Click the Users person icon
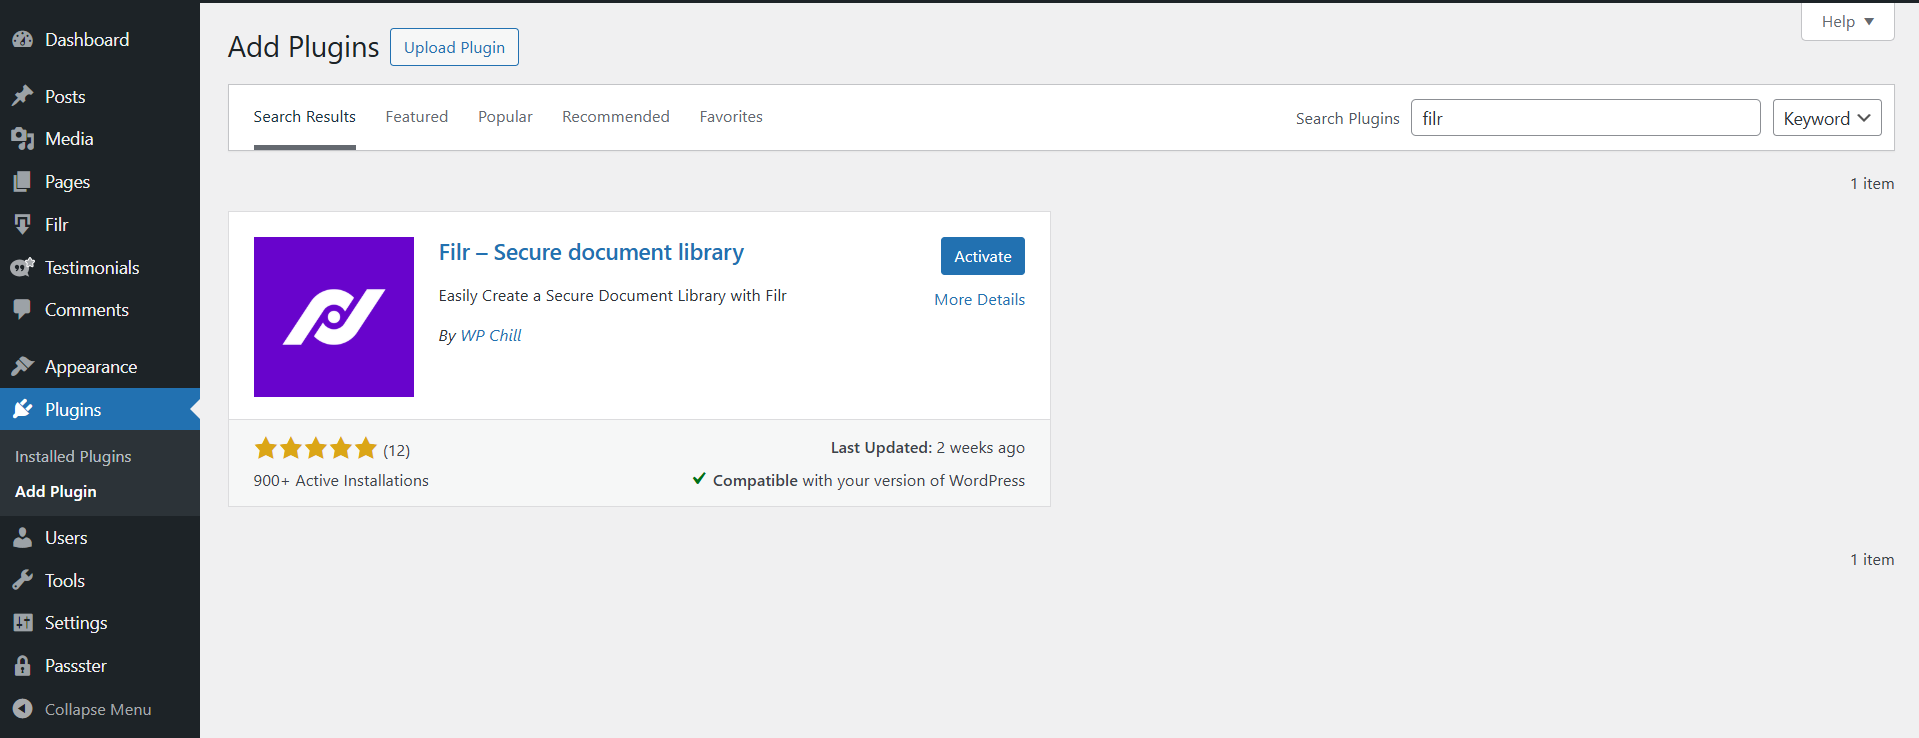 23,538
